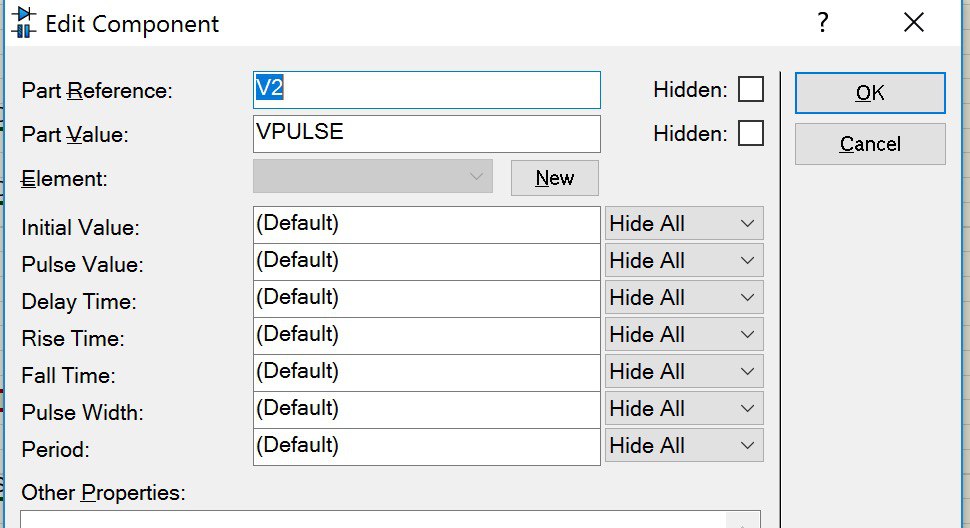Click the New element button
Screen dimensions: 970x528
pyautogui.click(x=554, y=178)
